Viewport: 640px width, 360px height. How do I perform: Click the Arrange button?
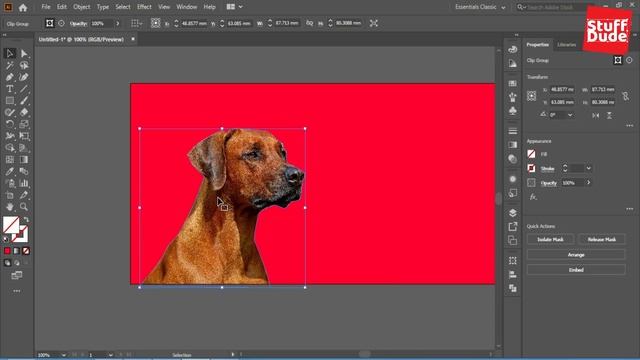(x=576, y=255)
